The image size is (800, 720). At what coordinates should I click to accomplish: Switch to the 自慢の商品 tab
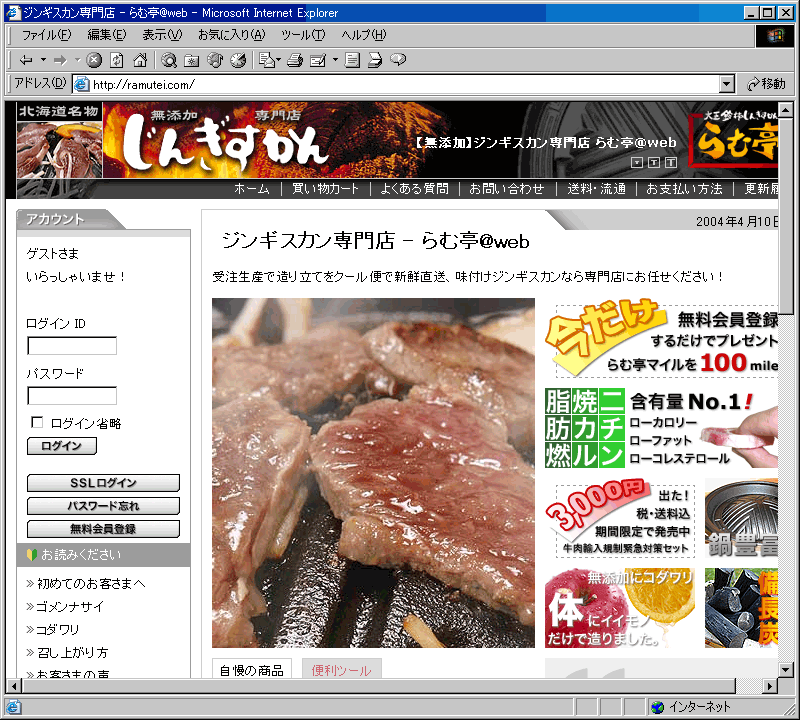click(252, 669)
